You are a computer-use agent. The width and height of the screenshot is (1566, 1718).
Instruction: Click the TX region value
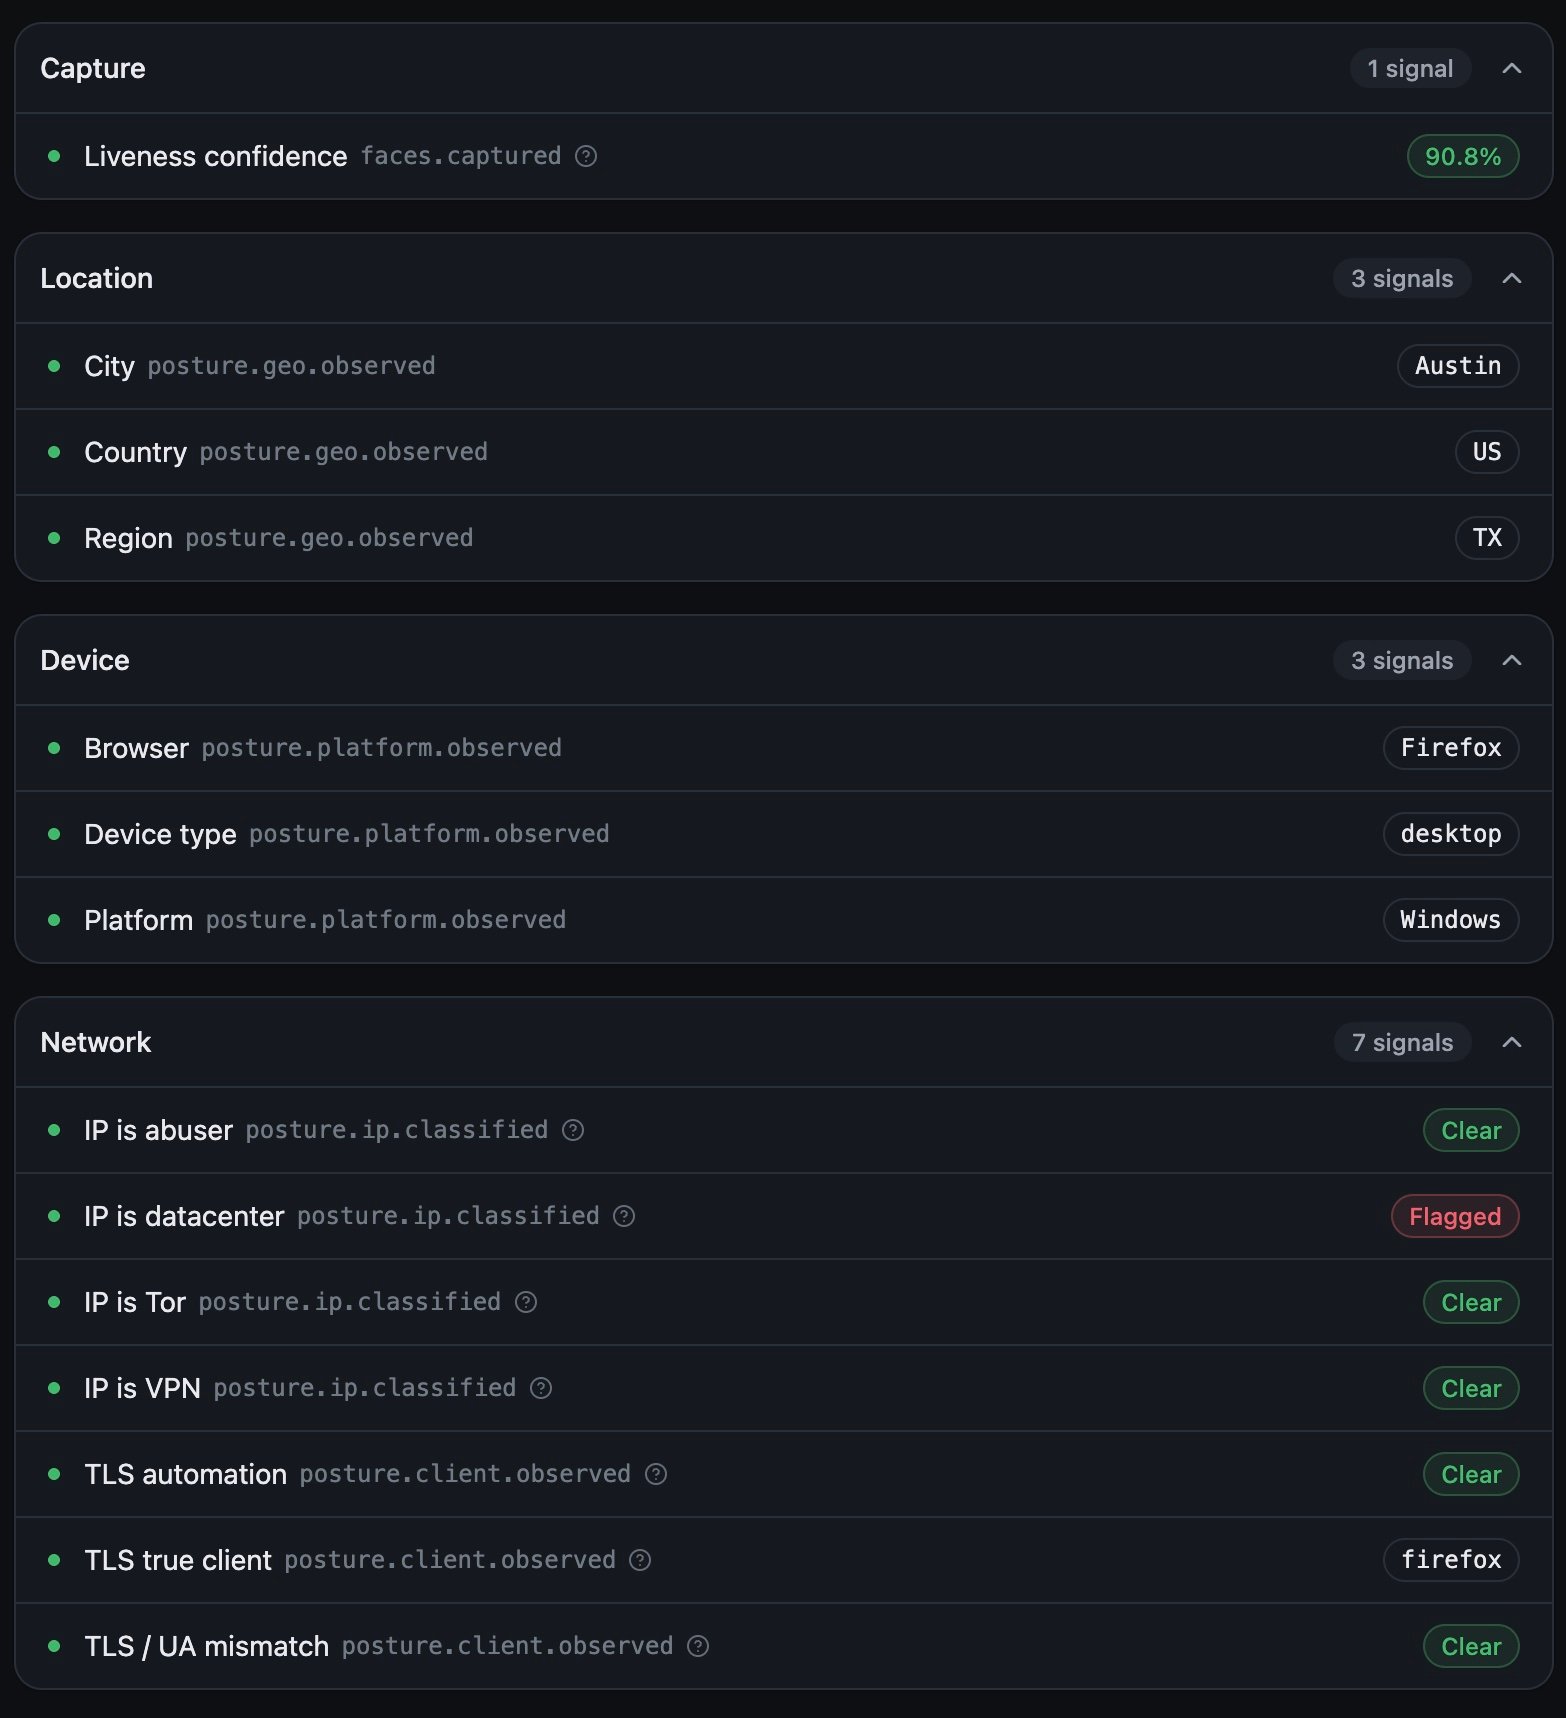[x=1487, y=538]
